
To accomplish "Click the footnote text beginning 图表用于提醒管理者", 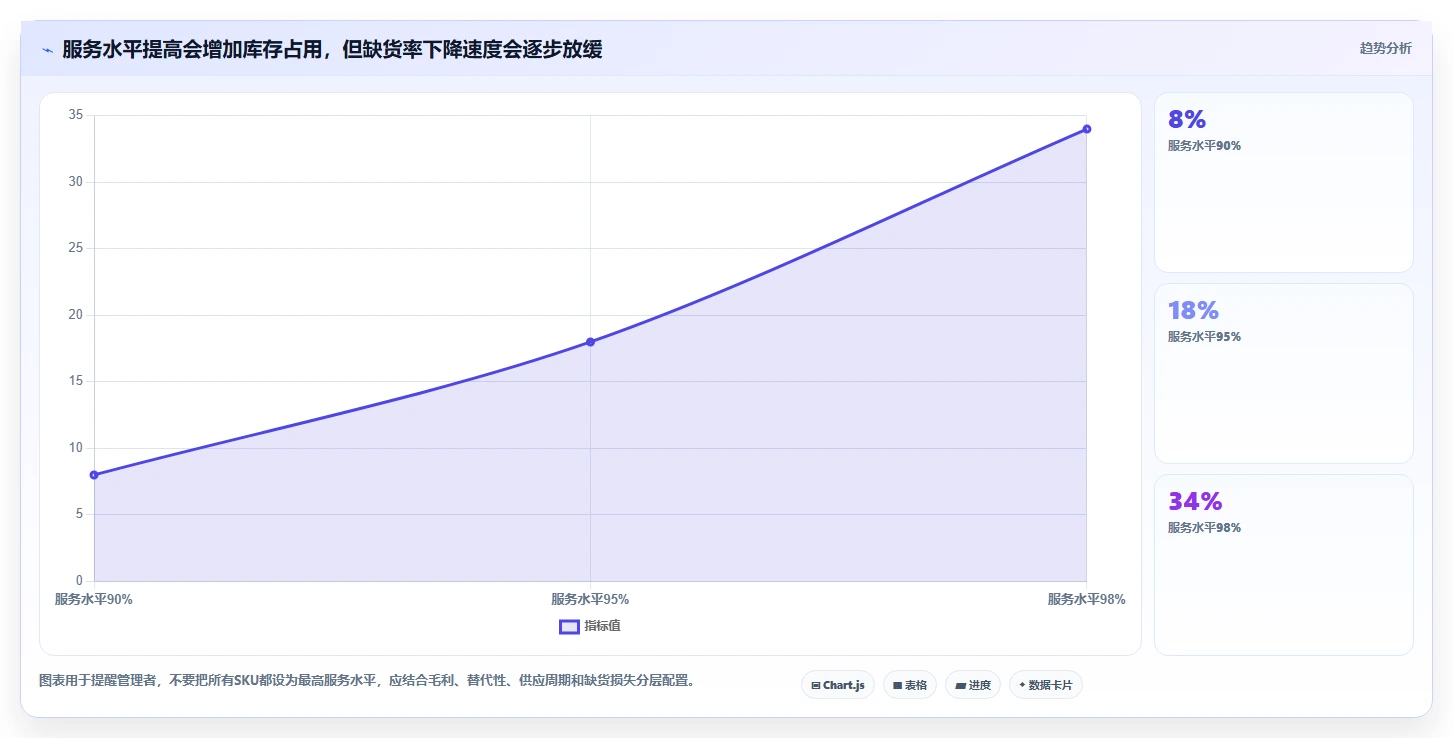I will pos(367,681).
